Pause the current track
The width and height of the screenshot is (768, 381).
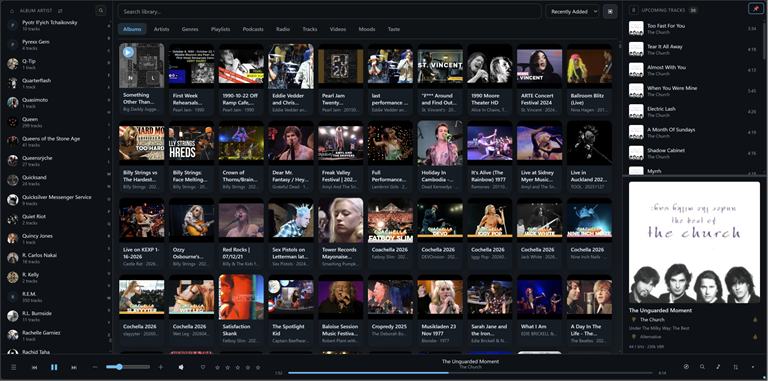pos(54,367)
